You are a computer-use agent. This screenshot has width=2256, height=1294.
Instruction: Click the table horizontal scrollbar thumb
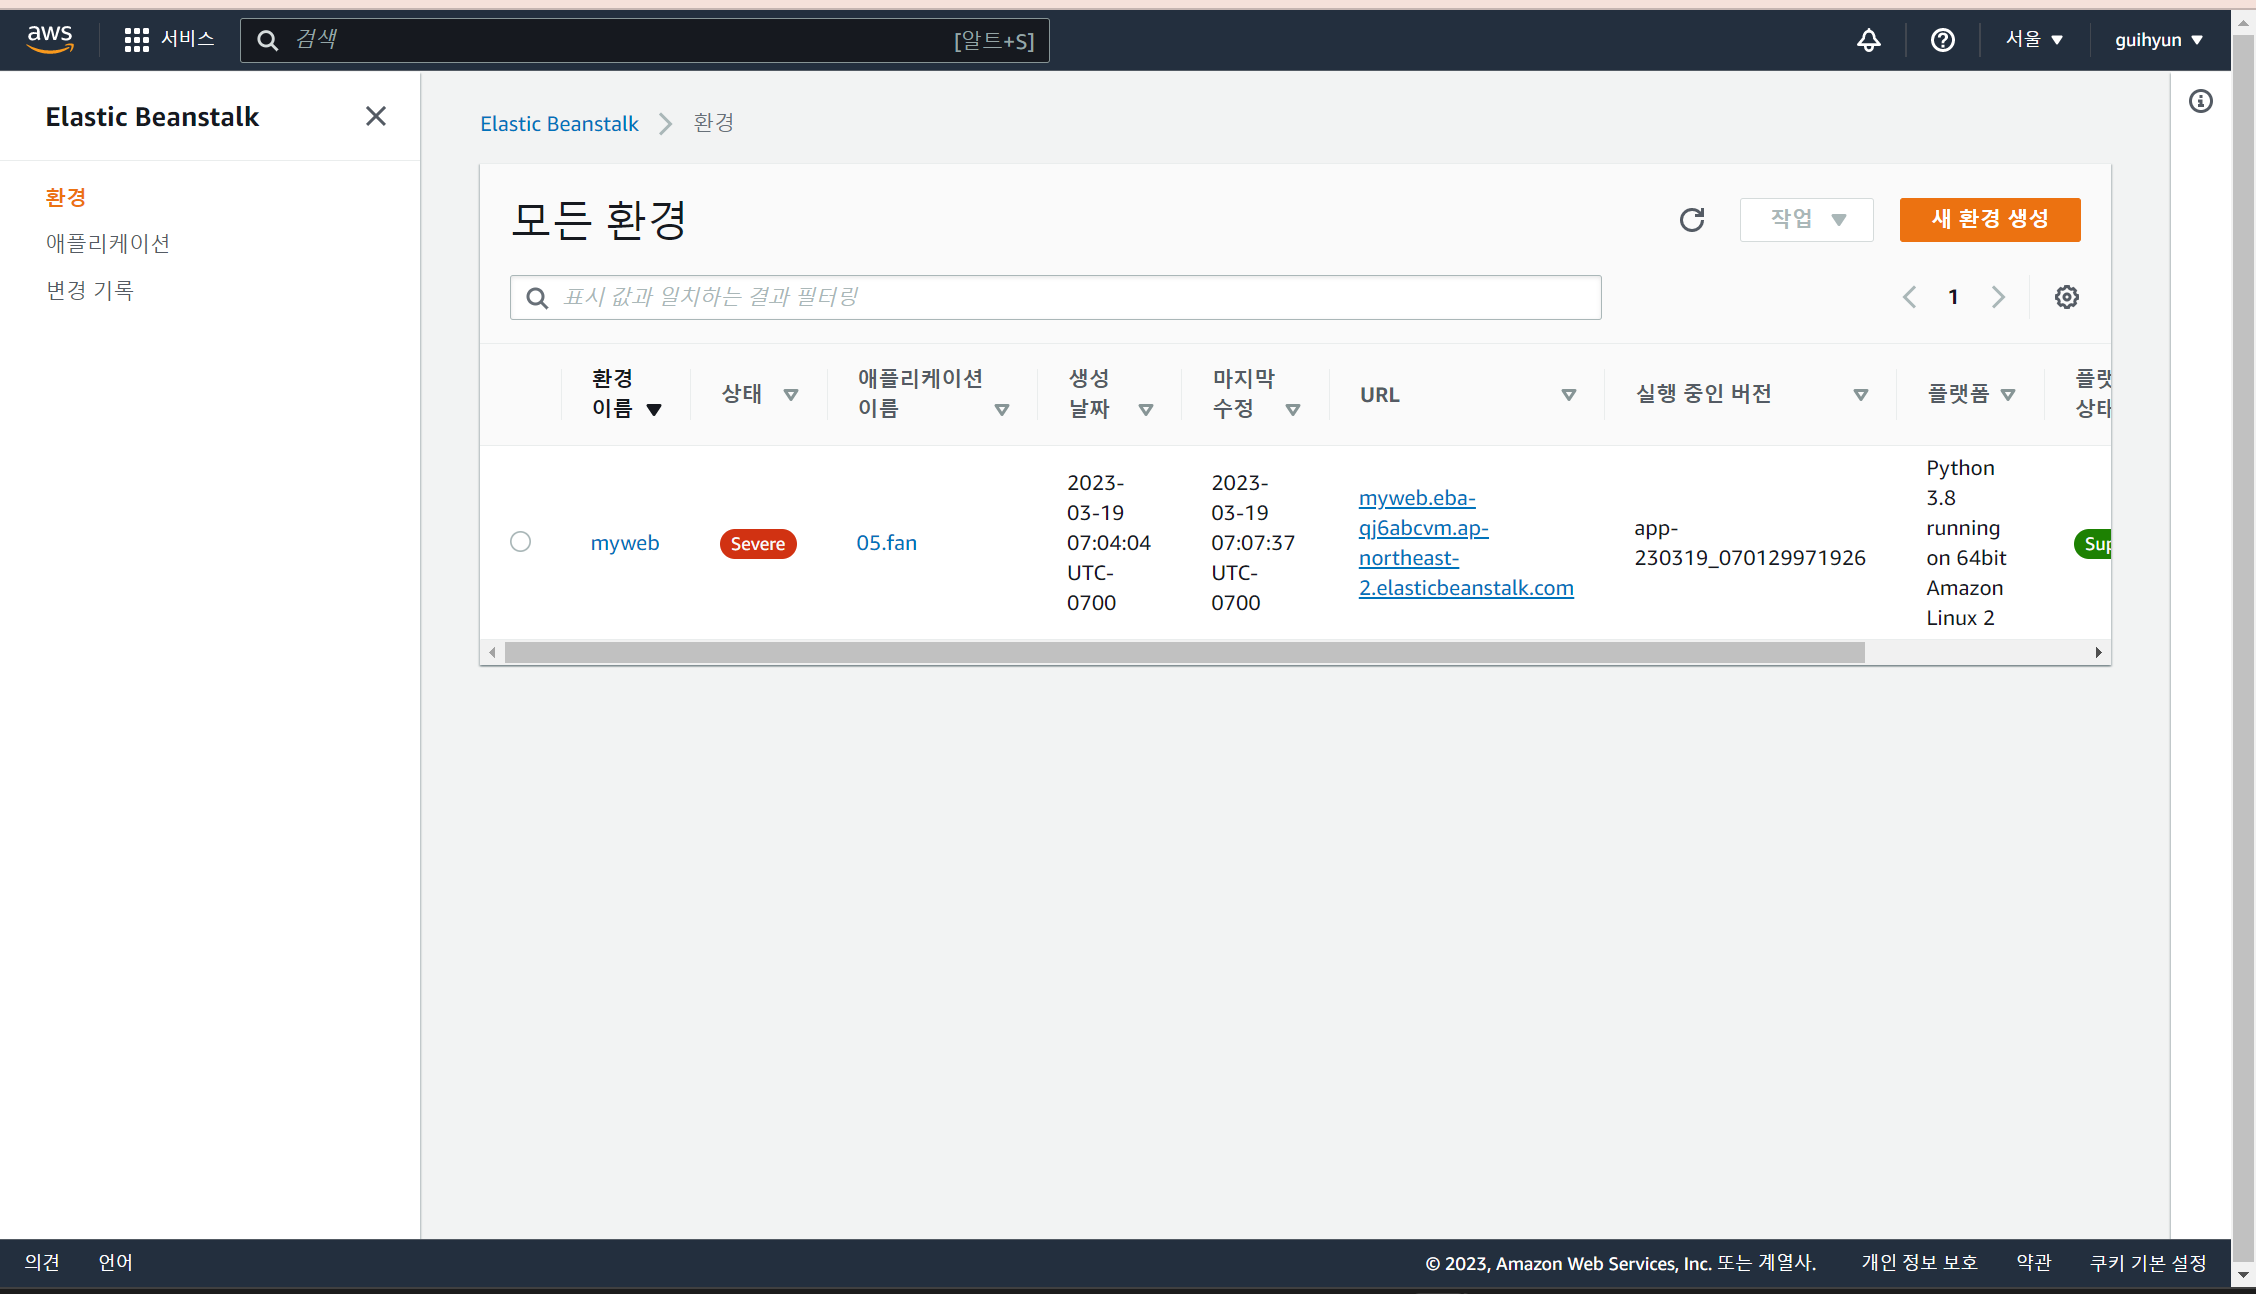click(x=1185, y=652)
